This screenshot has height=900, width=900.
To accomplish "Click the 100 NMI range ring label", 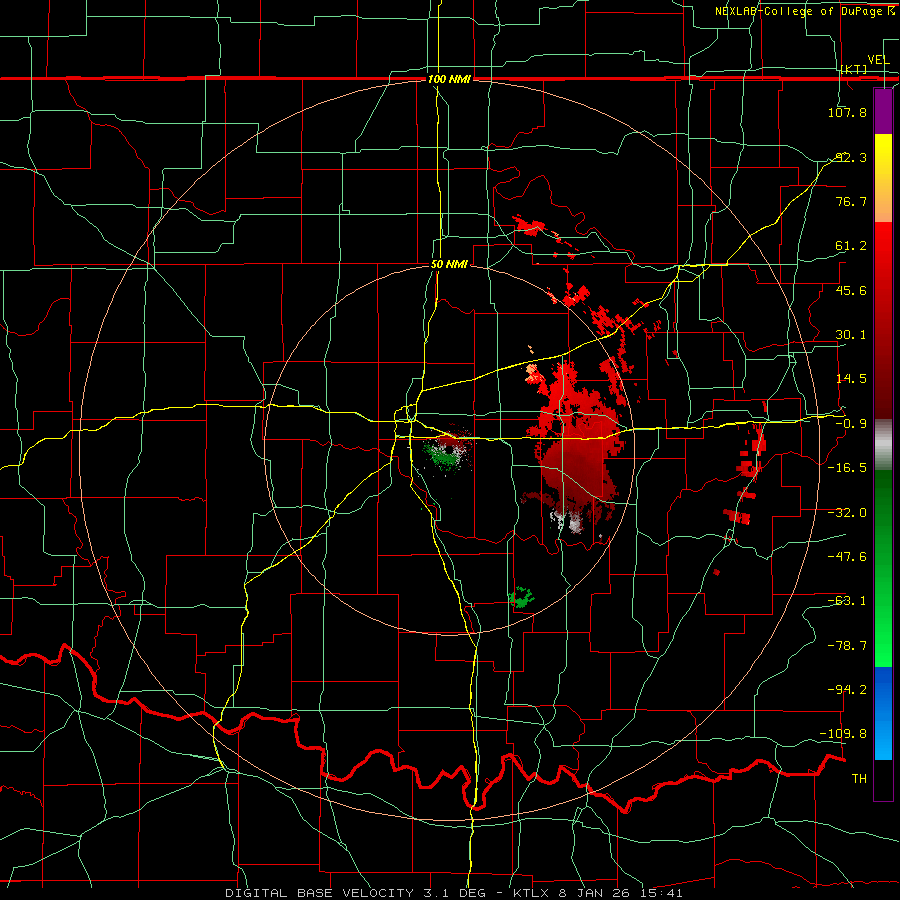I will pos(449,79).
